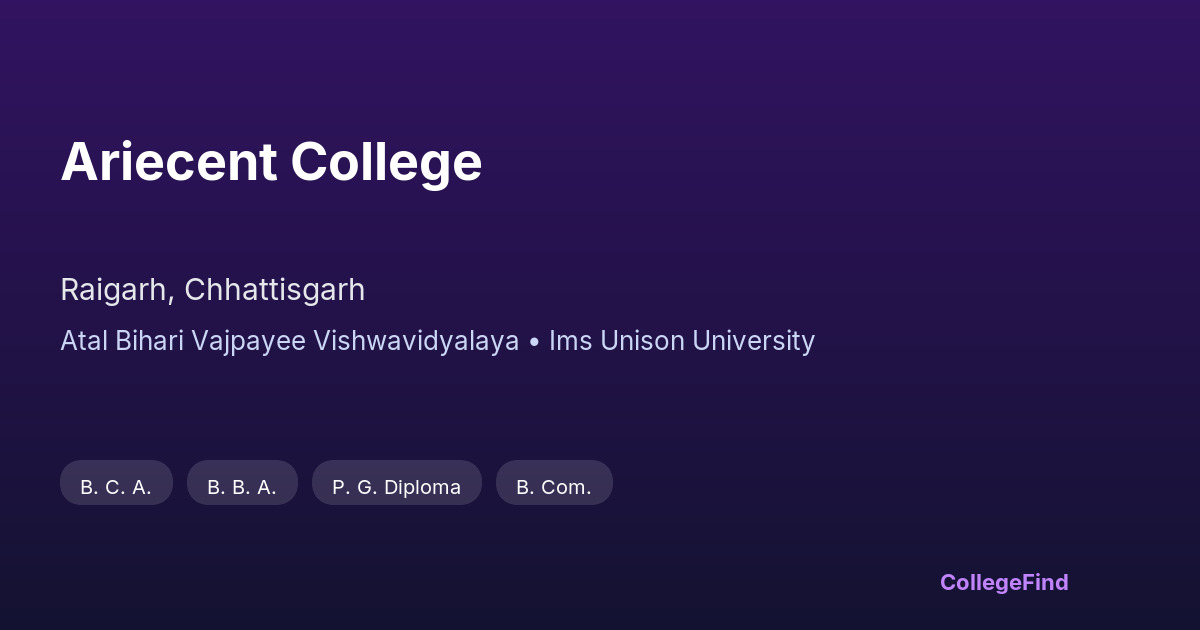1200x630 pixels.
Task: Click the Find part of the CollegeFind logo
Action: tap(1047, 582)
